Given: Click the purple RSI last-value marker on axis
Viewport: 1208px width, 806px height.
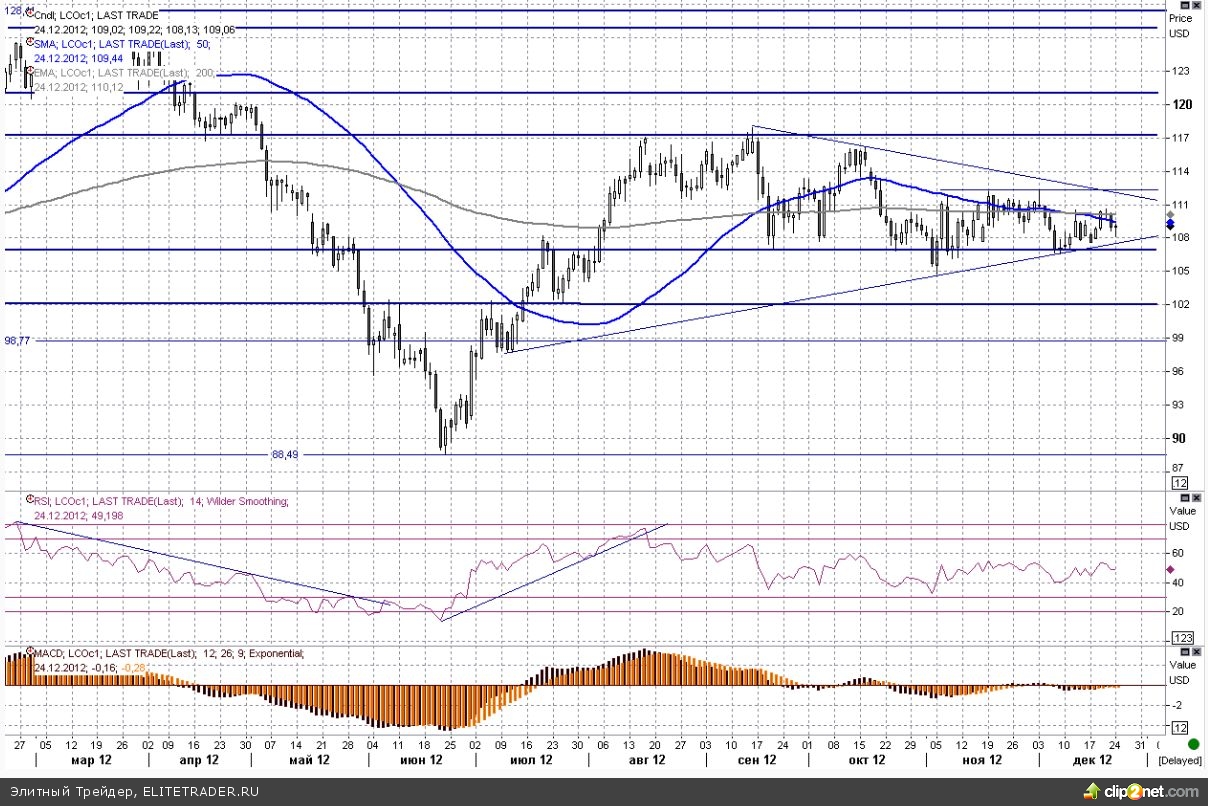Looking at the screenshot, I should coord(1171,569).
